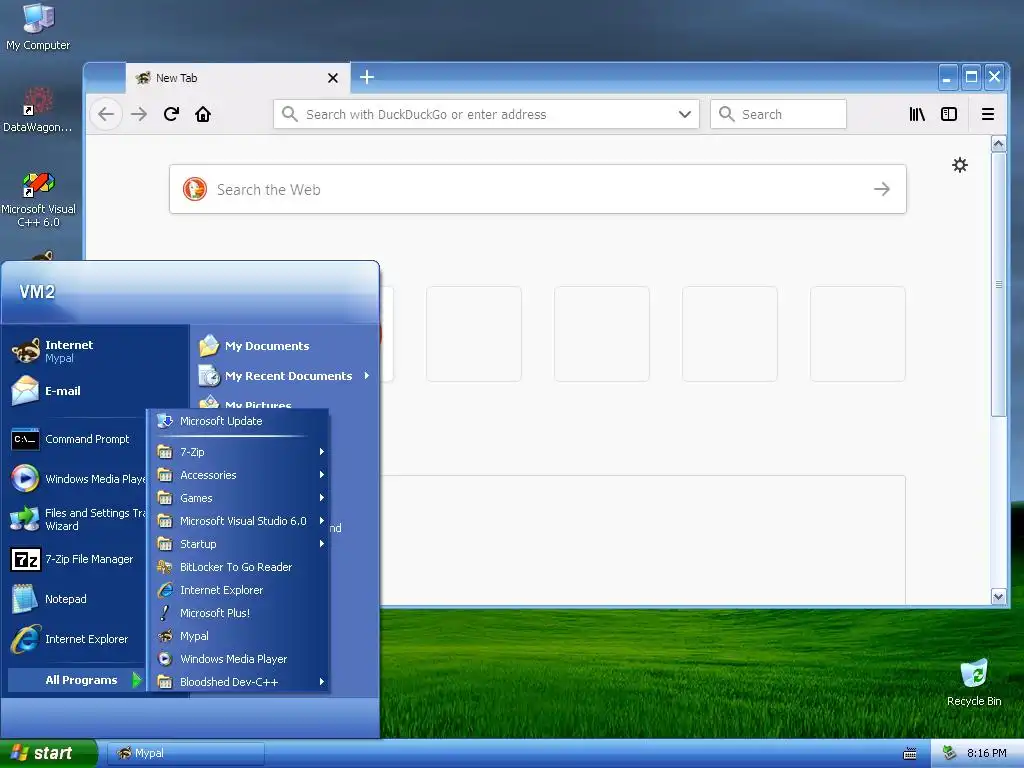Open My Computer desktop icon
Viewport: 1024px width, 768px height.
(38, 27)
